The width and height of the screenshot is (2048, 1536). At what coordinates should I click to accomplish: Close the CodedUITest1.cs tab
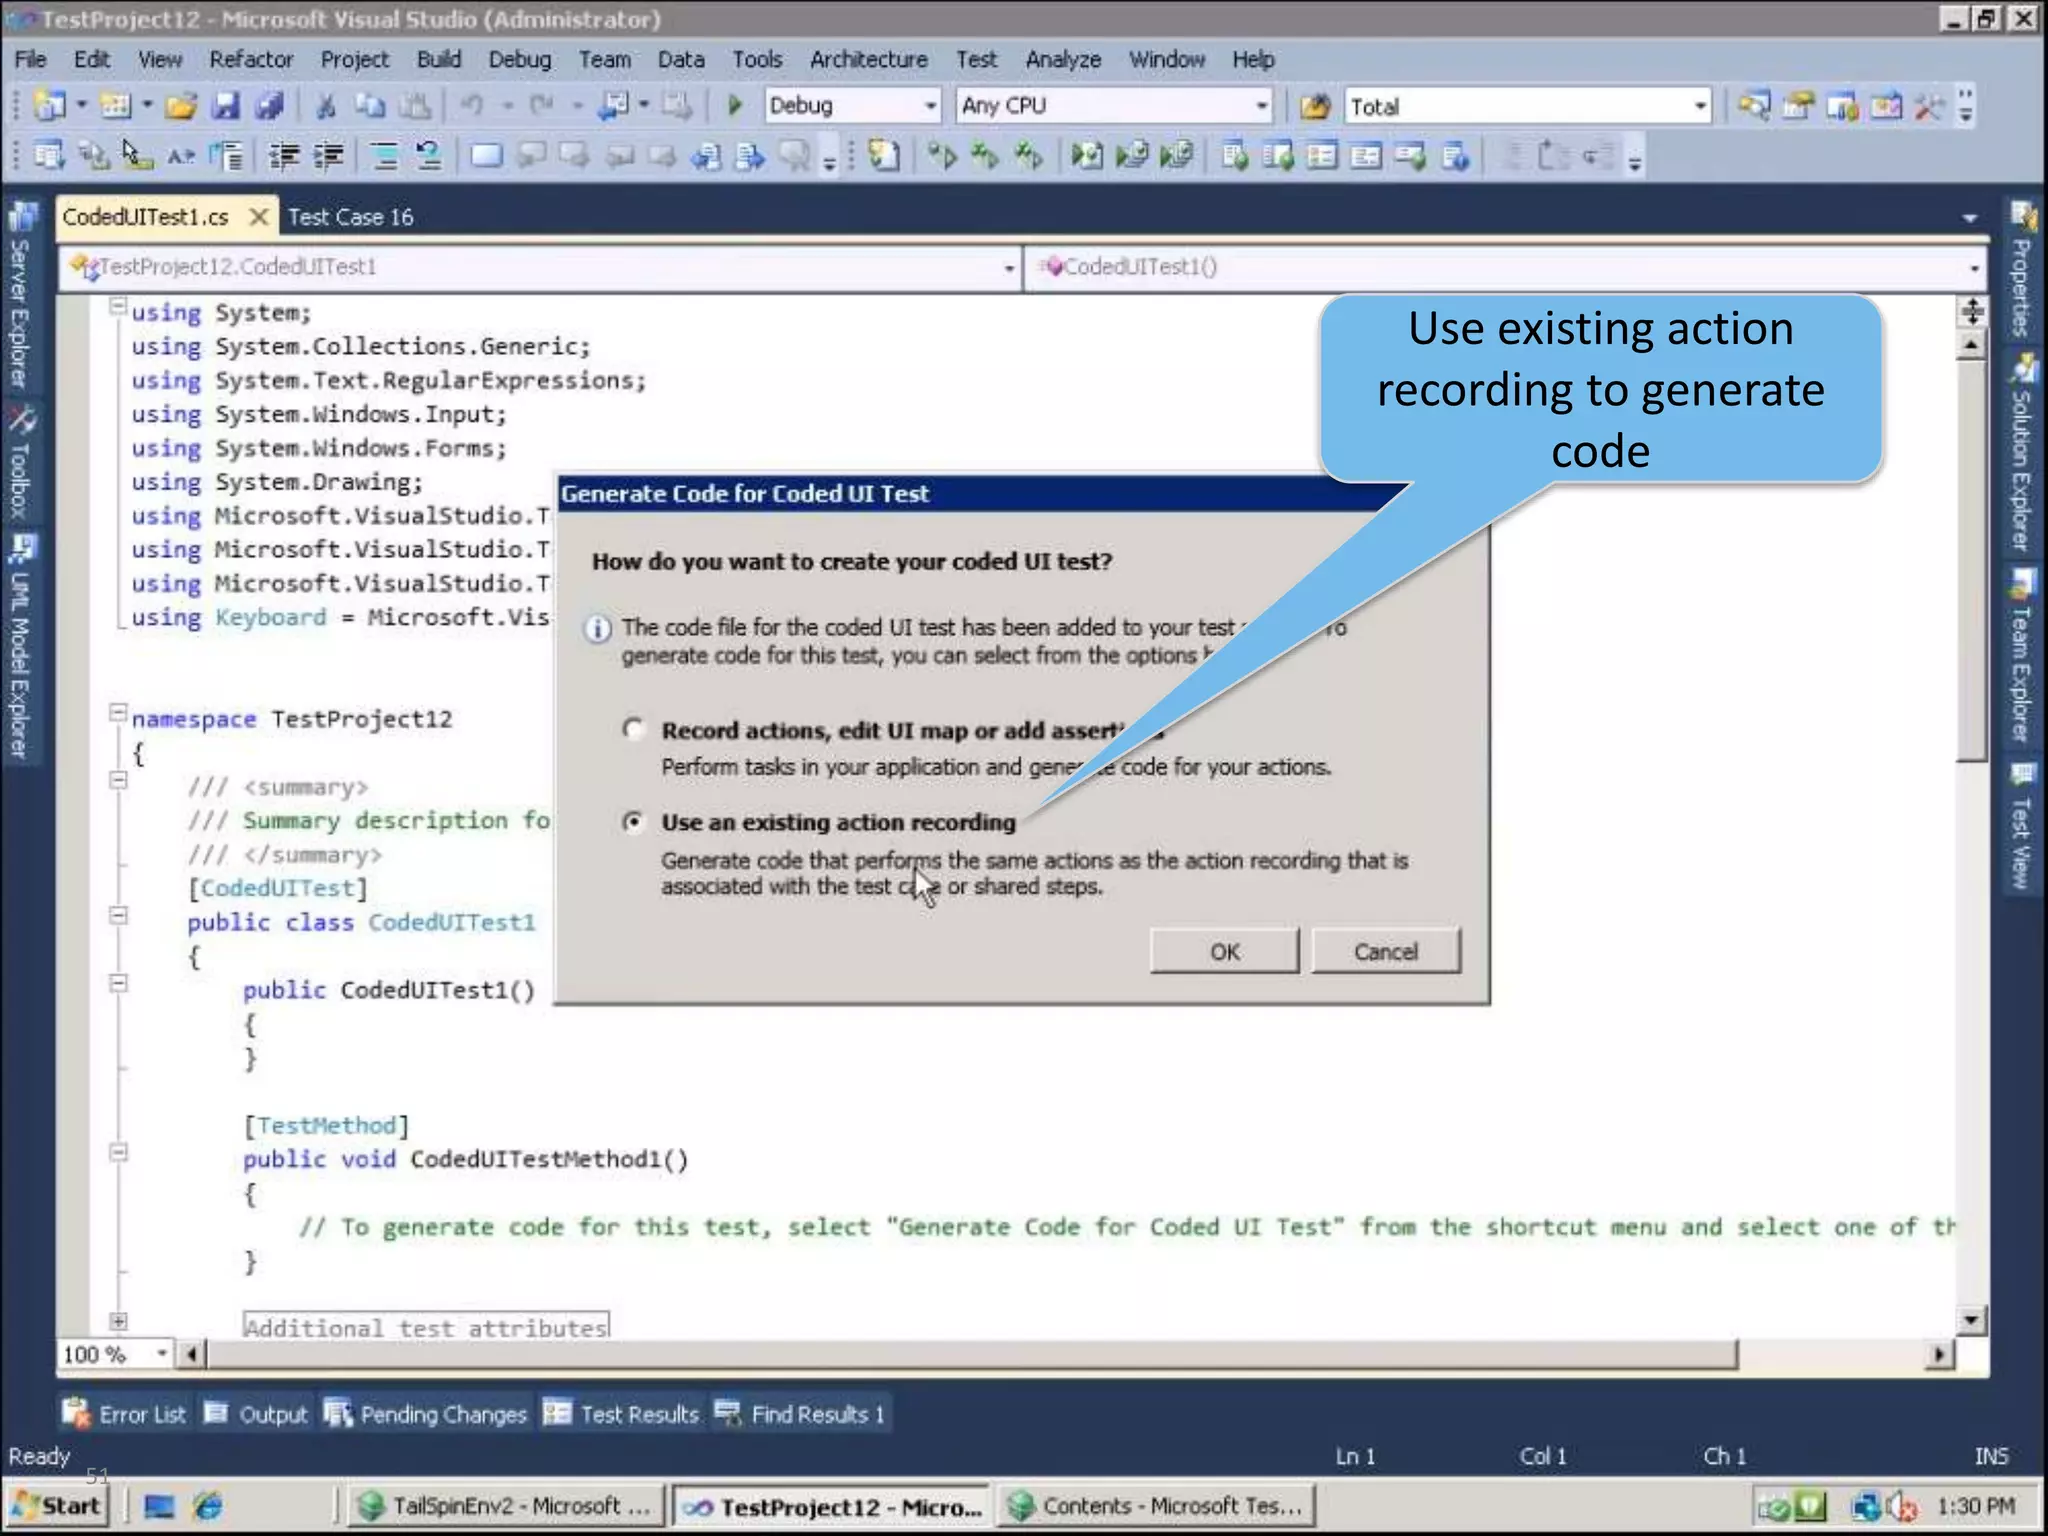point(258,217)
